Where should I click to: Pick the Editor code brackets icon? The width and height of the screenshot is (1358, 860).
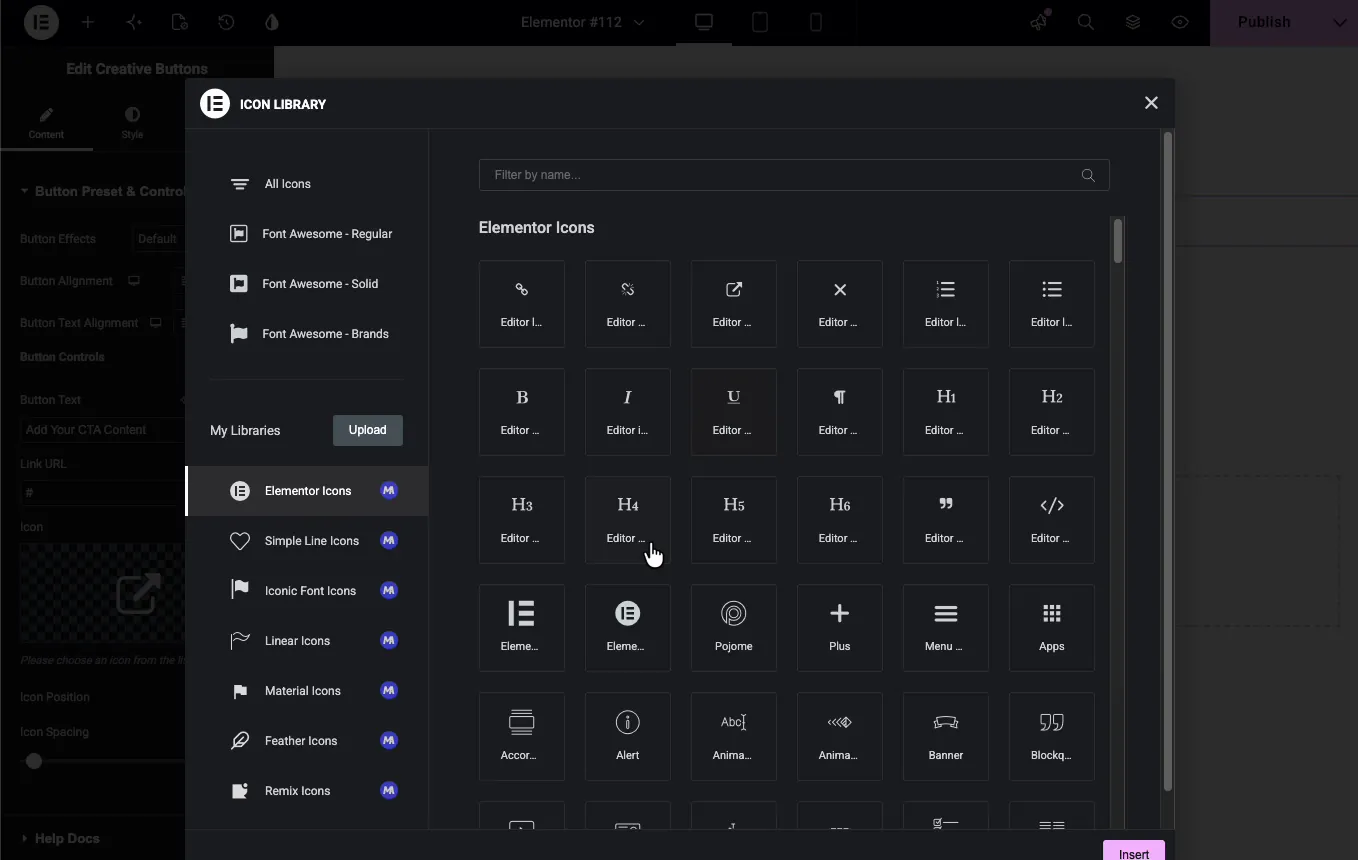click(1052, 520)
